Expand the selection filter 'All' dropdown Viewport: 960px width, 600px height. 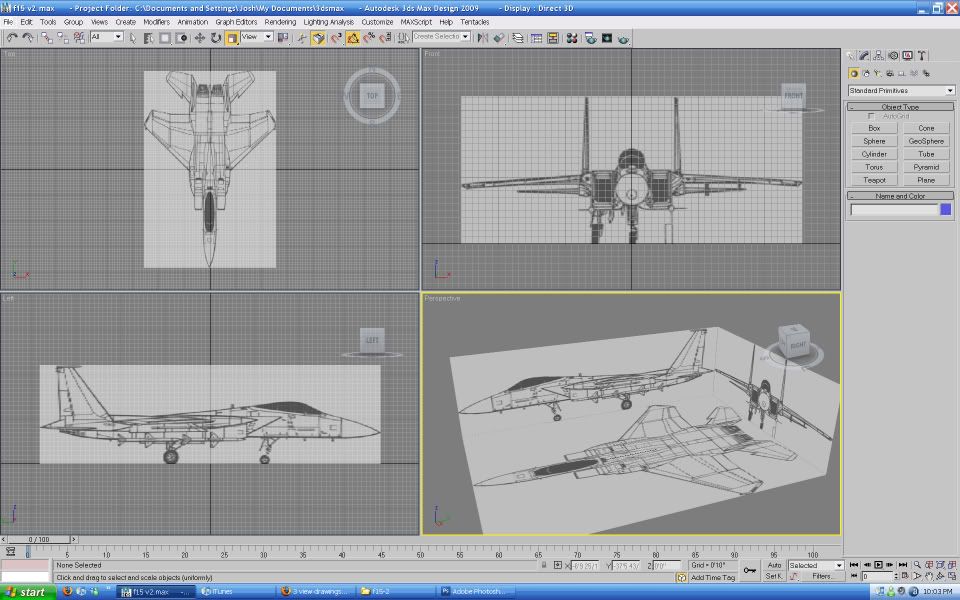pyautogui.click(x=106, y=37)
